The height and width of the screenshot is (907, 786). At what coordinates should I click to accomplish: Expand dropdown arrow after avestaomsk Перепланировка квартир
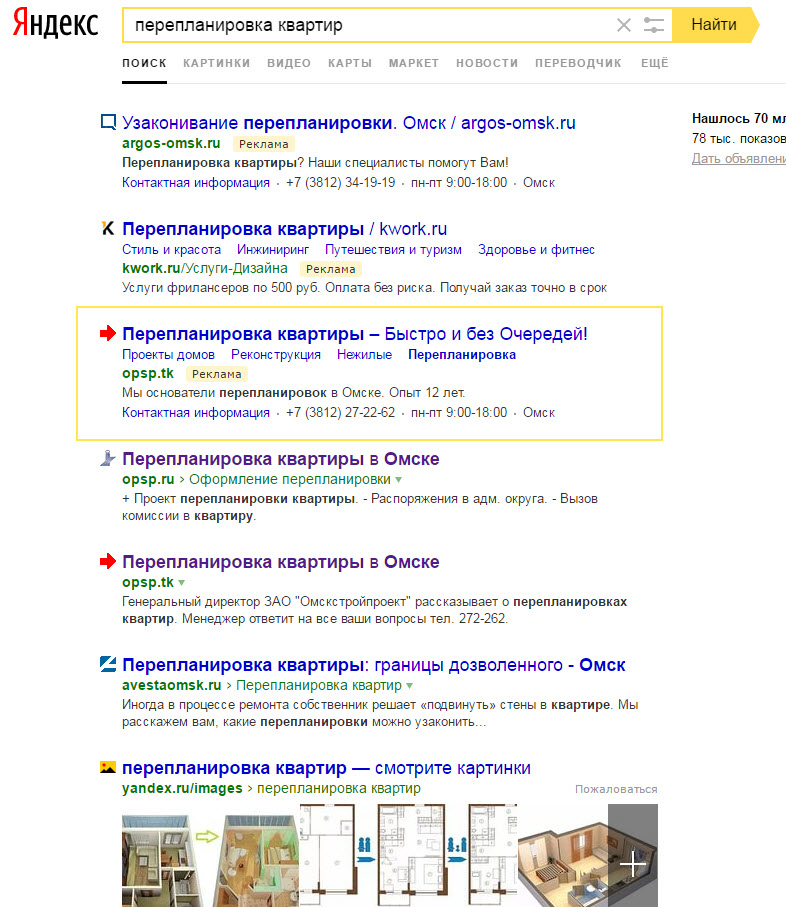click(409, 686)
